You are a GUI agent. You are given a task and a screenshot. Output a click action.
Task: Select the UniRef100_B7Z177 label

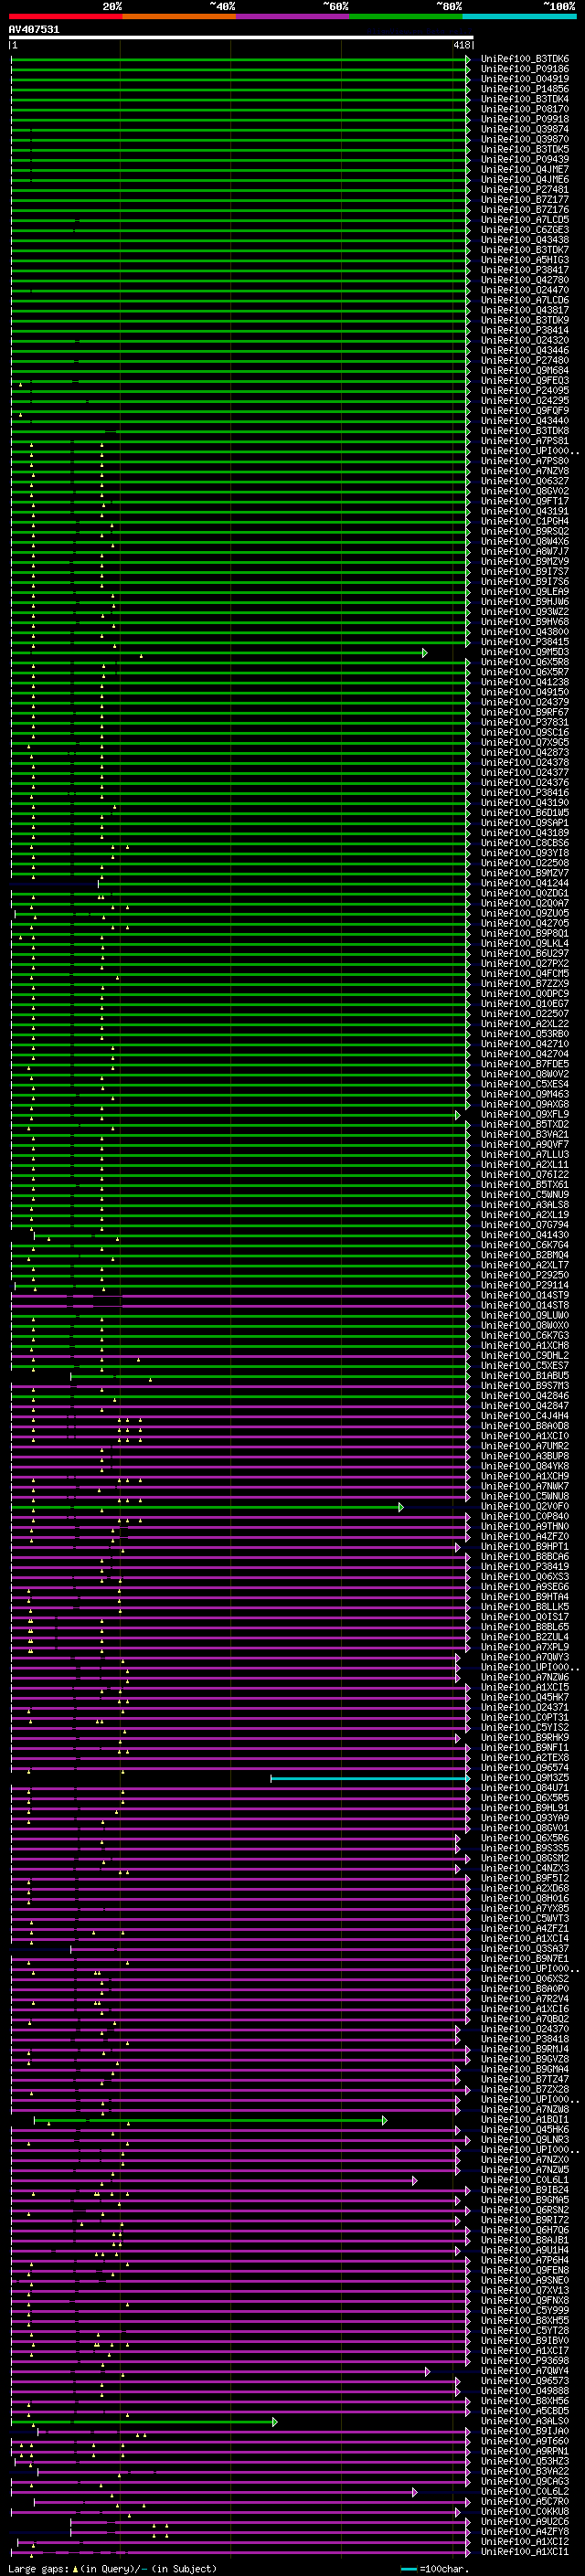[524, 199]
